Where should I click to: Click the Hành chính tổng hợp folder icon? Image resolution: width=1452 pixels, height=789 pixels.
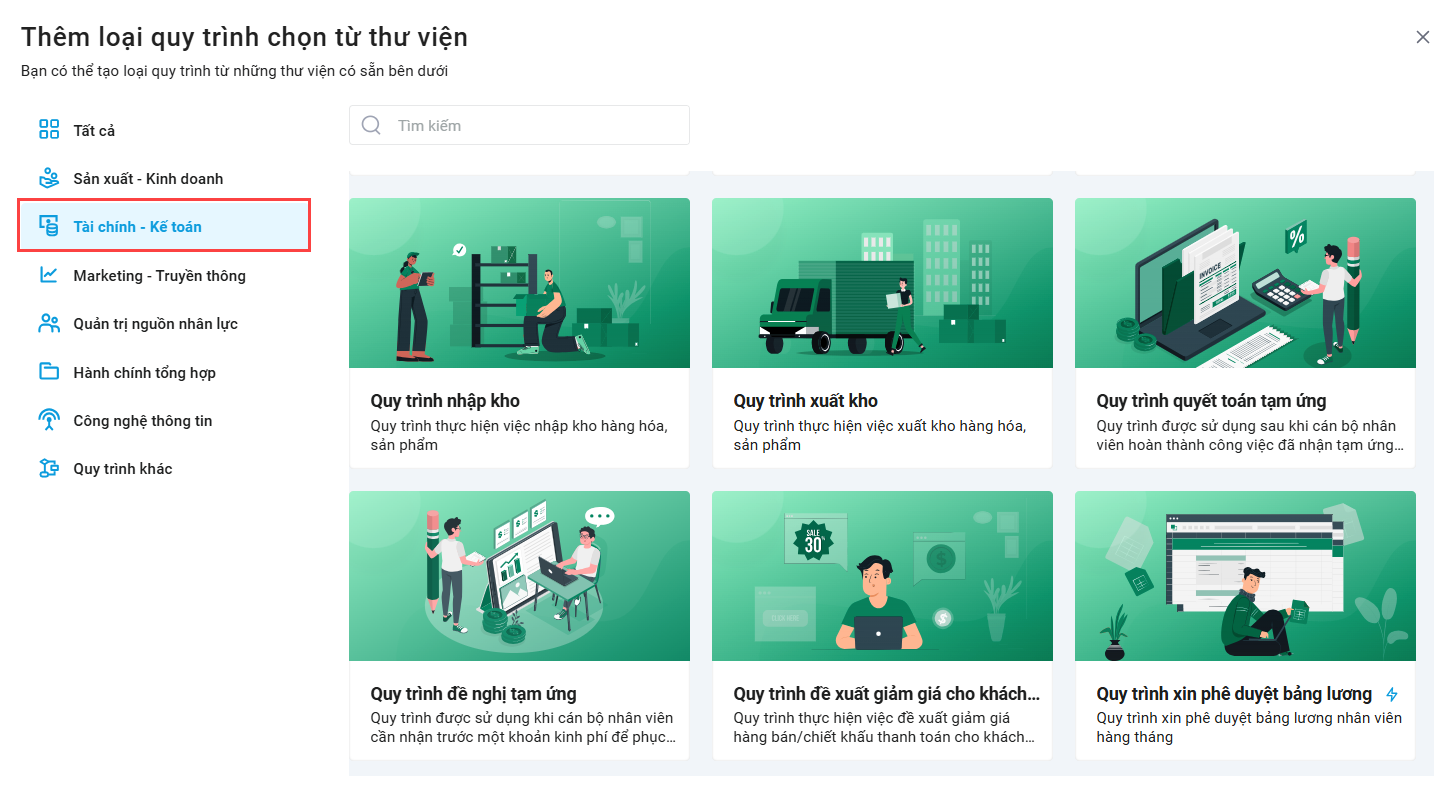[x=49, y=372]
